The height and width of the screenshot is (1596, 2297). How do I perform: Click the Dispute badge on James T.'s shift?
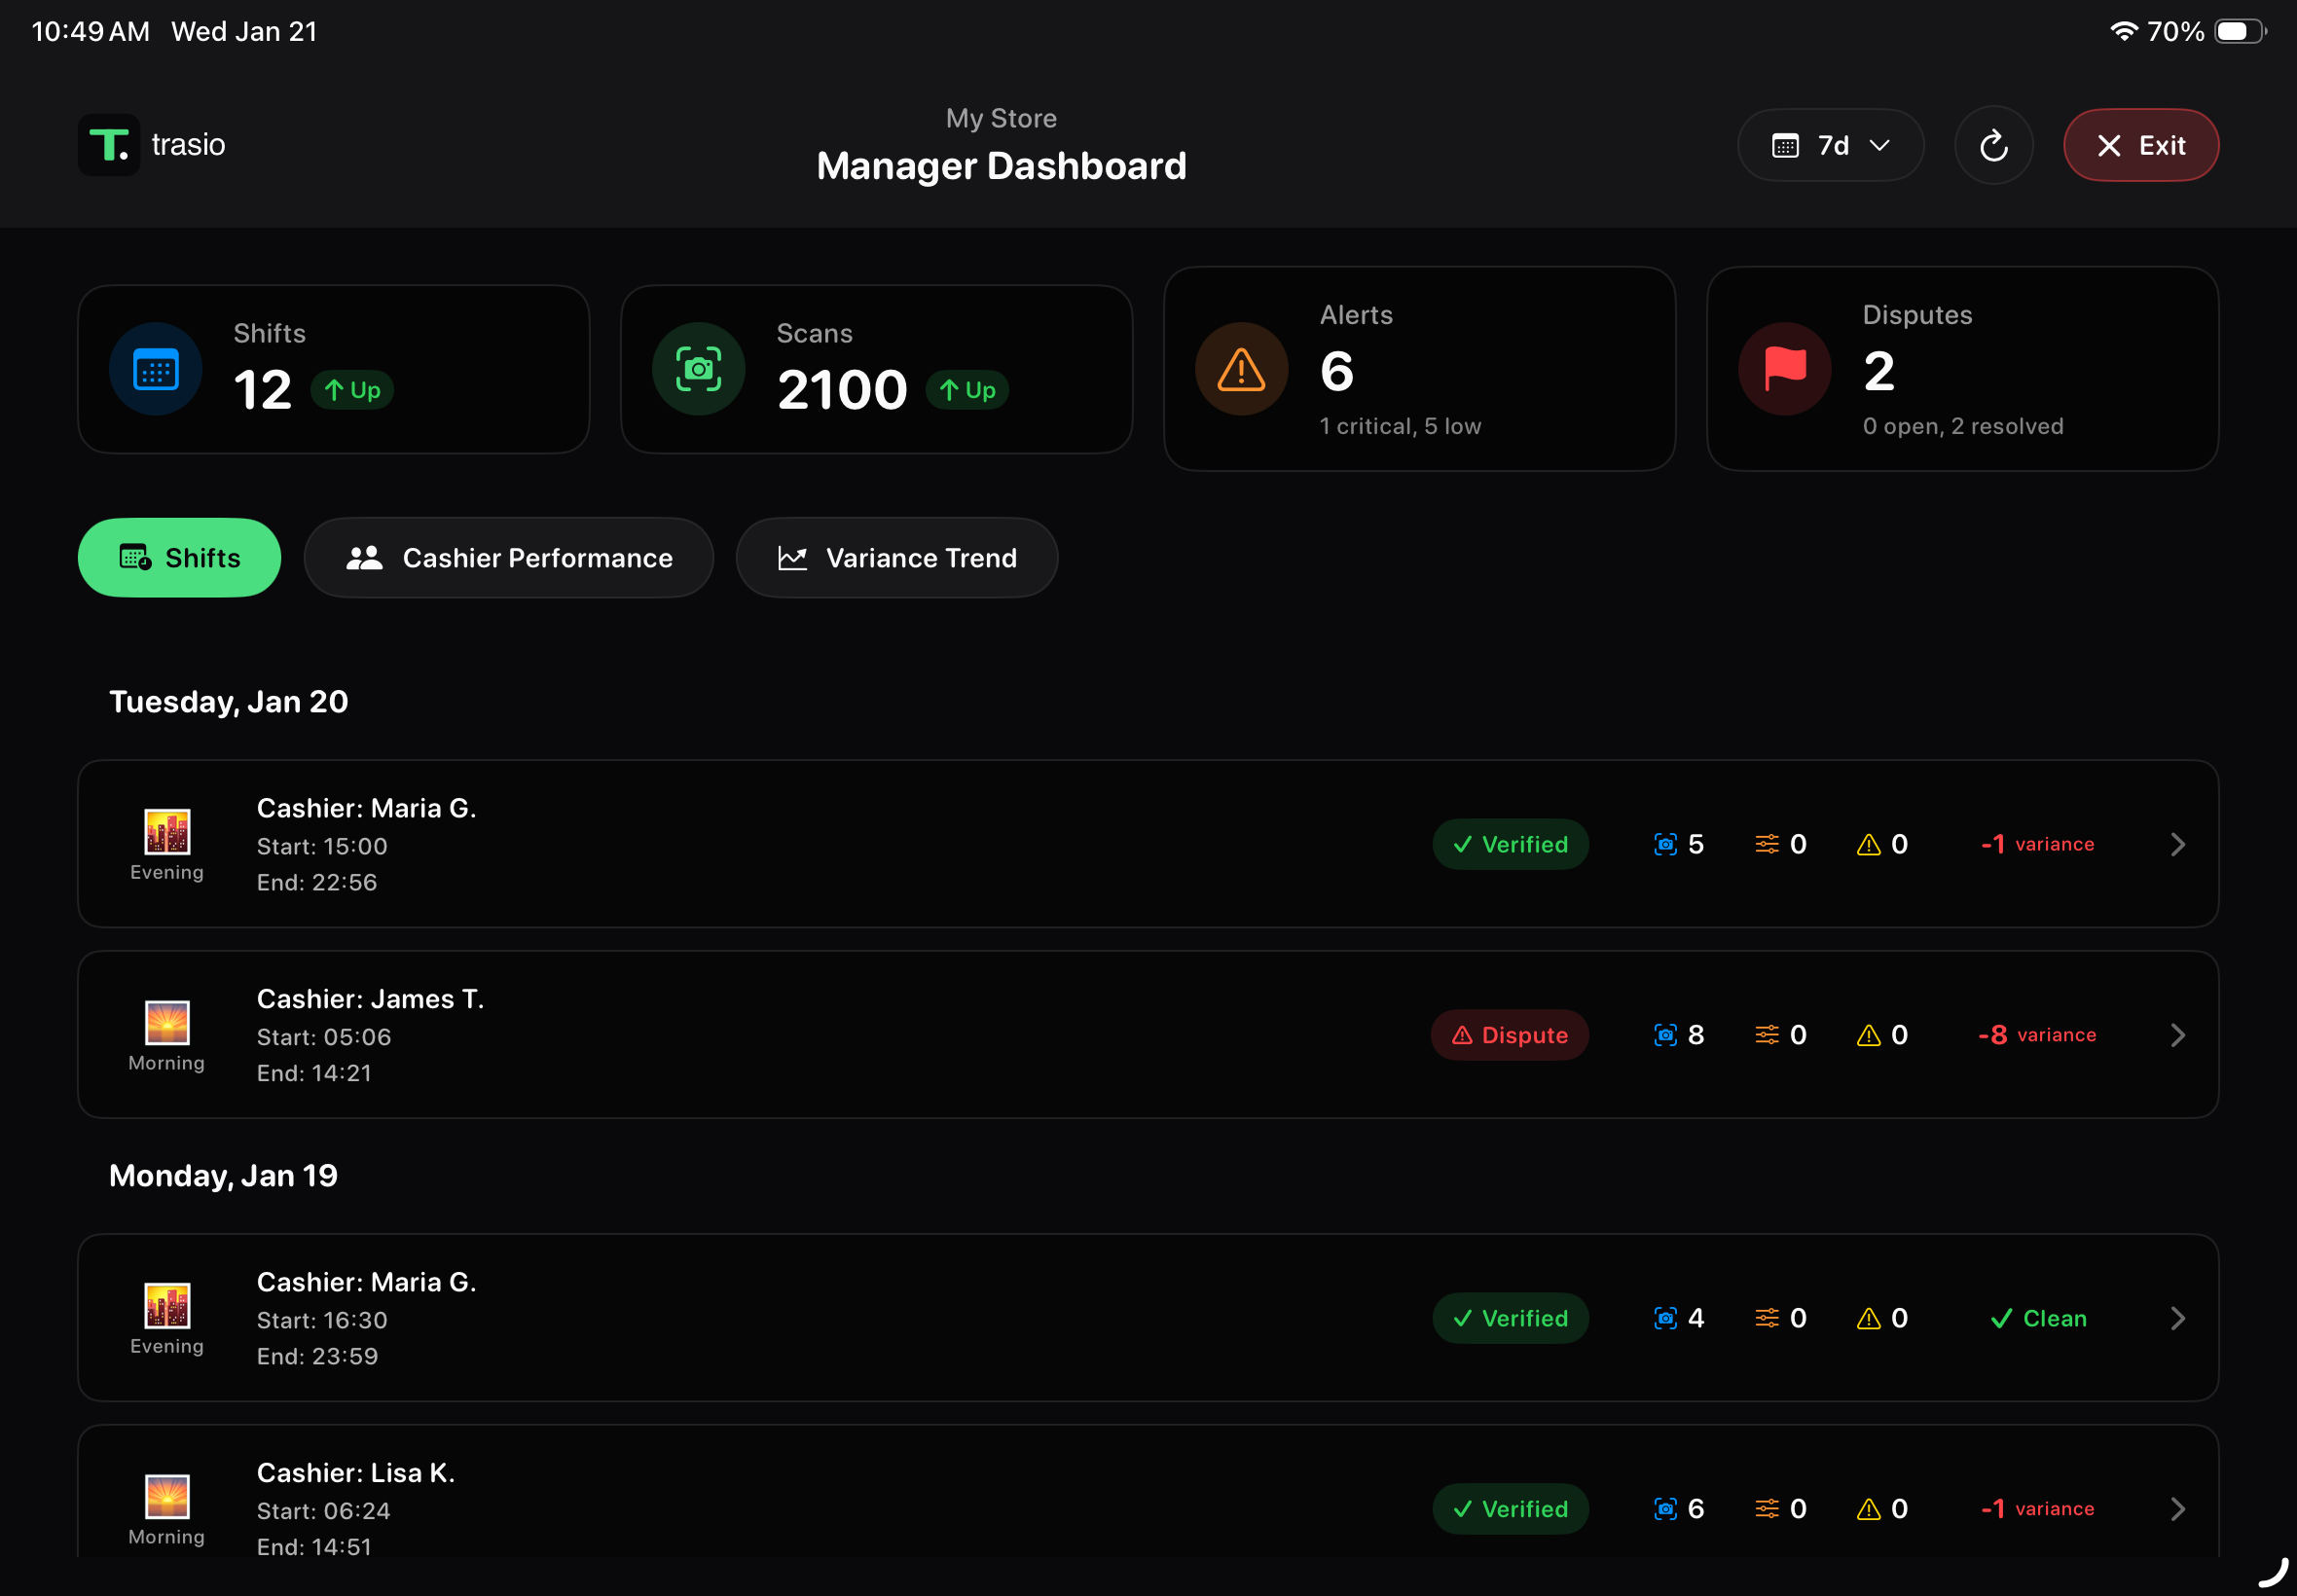(x=1510, y=1035)
